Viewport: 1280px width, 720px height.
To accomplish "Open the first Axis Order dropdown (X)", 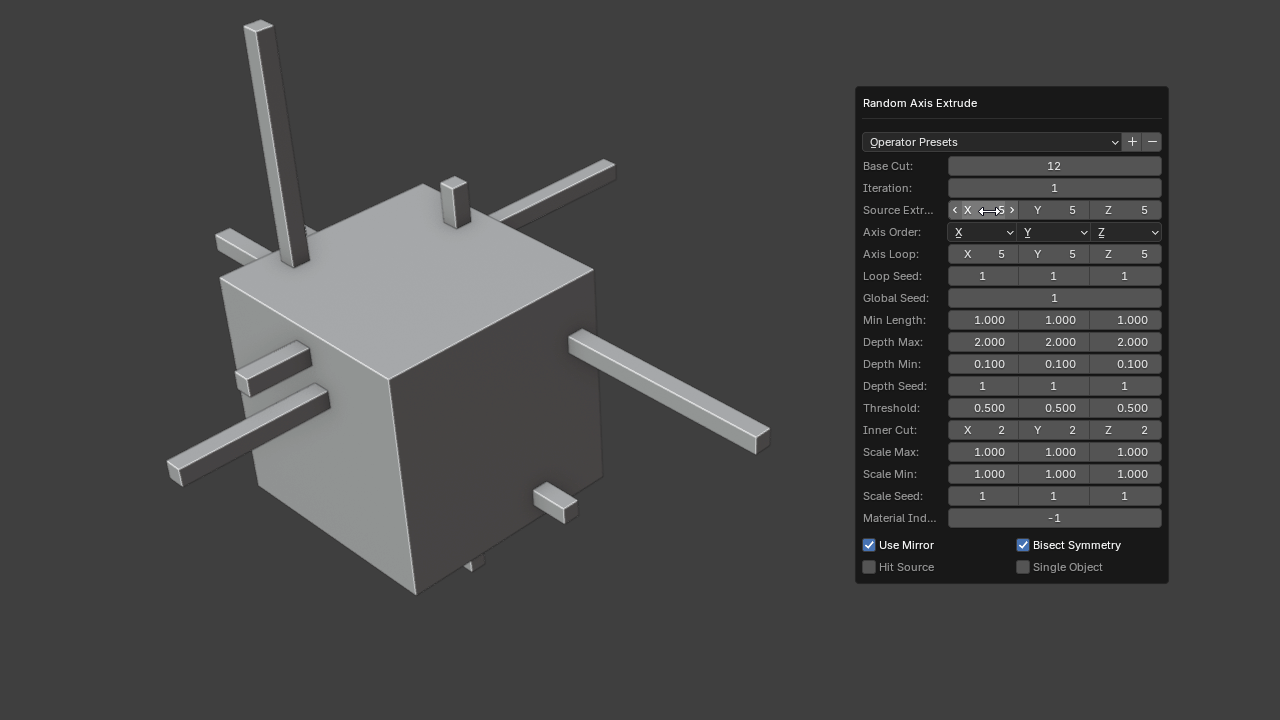I will click(x=982, y=232).
